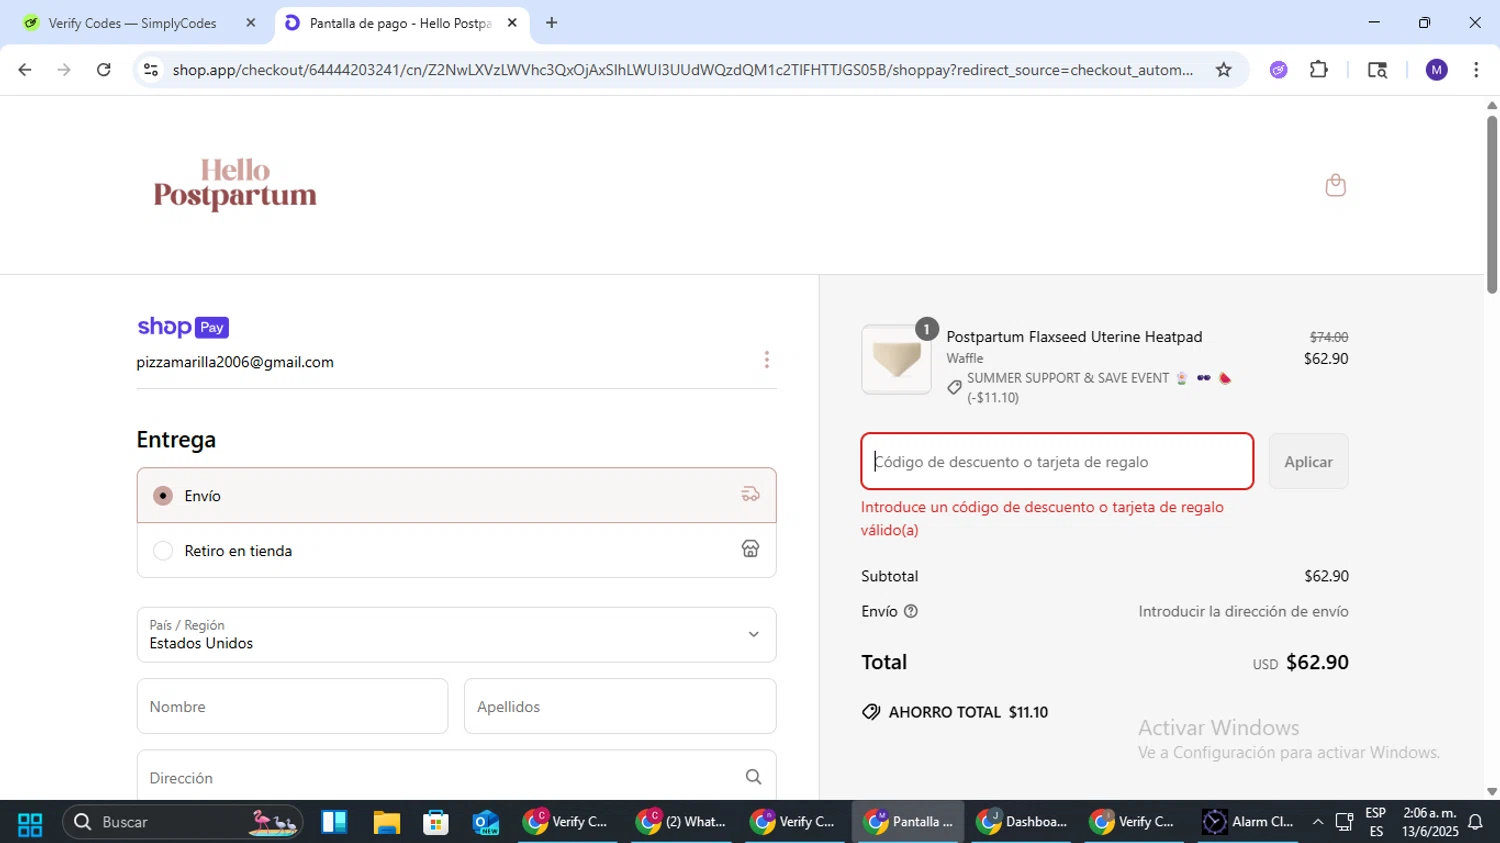Open File Explorer from the taskbar

[x=386, y=822]
